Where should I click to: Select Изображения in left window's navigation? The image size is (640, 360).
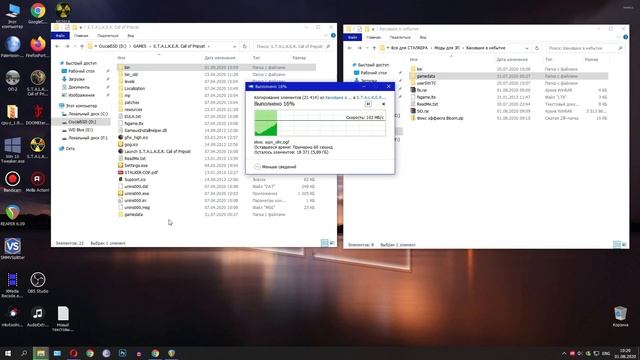(81, 95)
